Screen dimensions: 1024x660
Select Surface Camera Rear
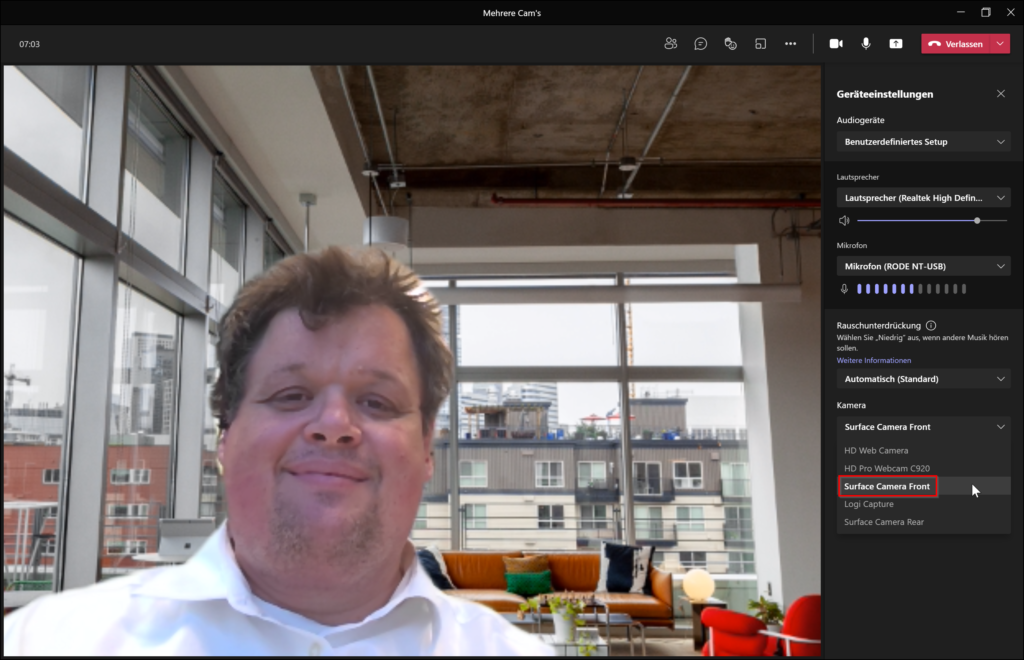923,522
